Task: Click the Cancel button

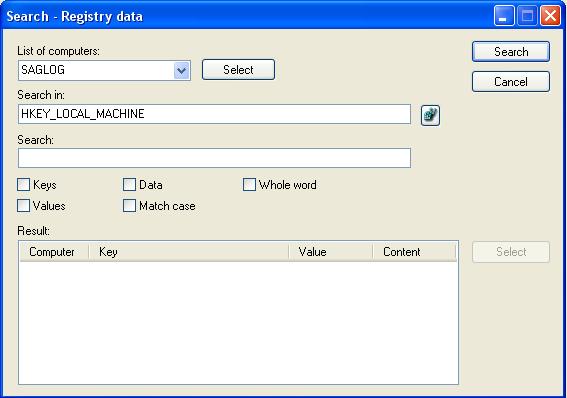Action: (511, 82)
